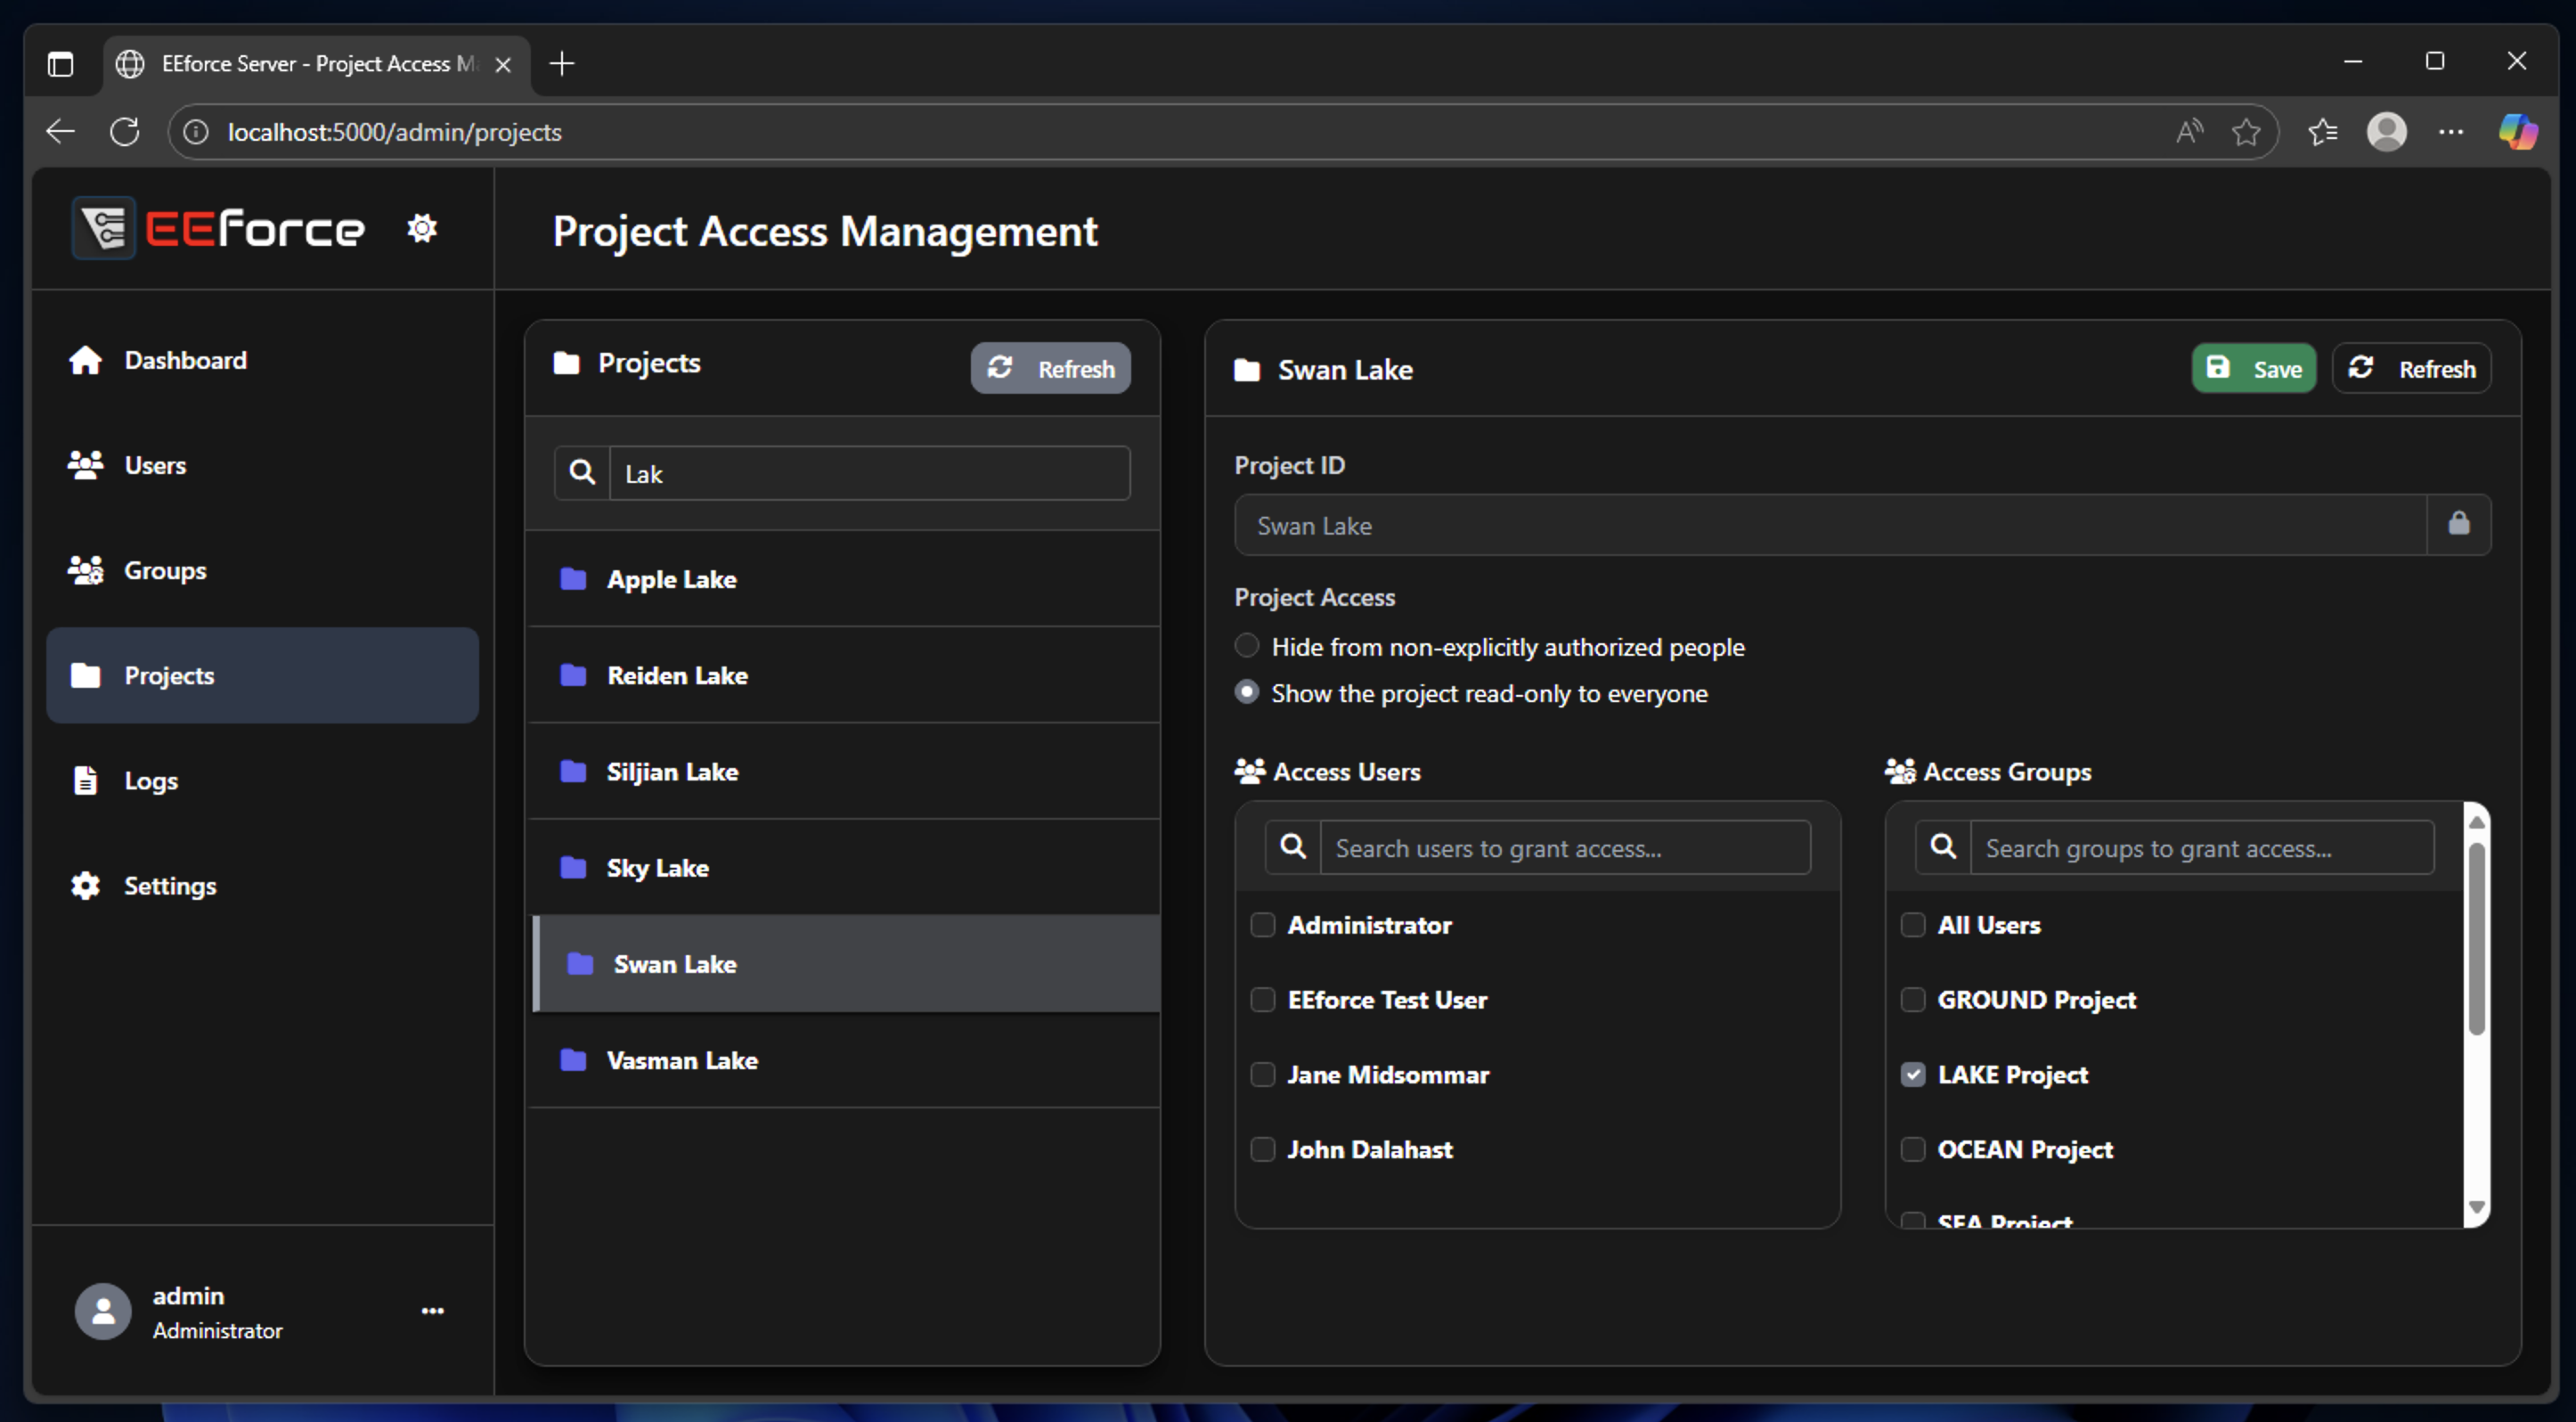Screen dimensions: 2576x1422
Task: Click the browser address bar URL
Action: (394, 132)
